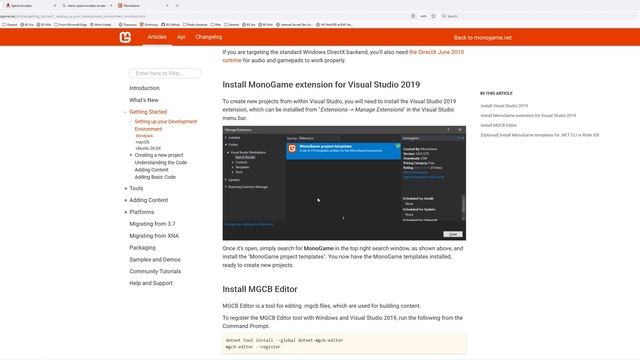Open the Changelog tab

point(209,37)
